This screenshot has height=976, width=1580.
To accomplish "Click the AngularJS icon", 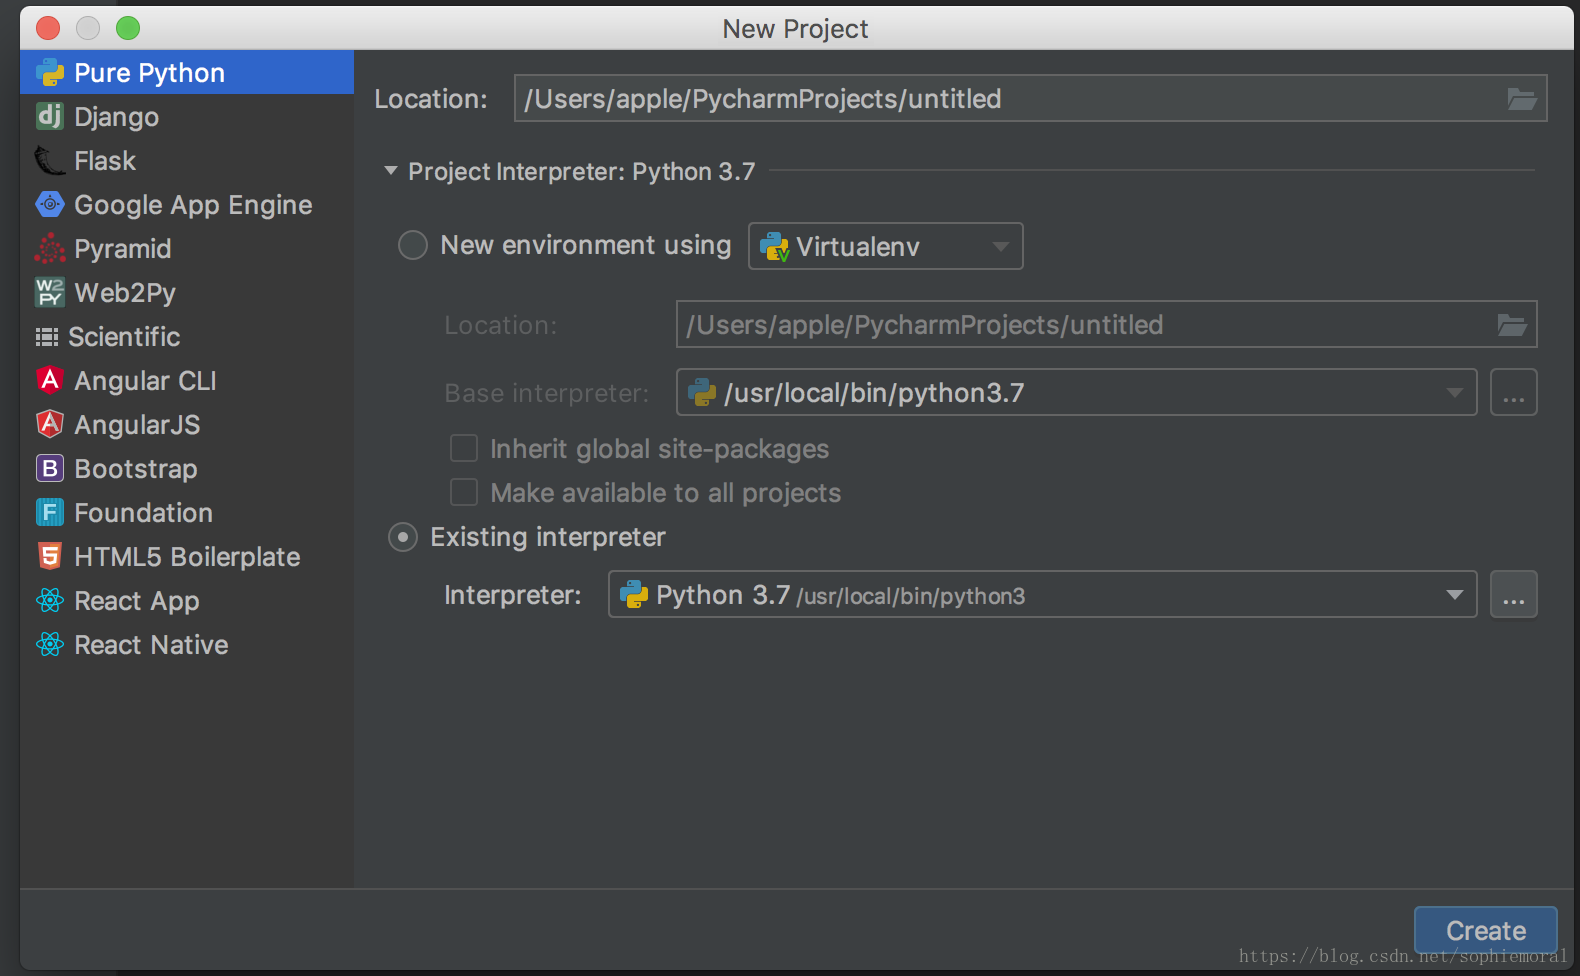I will (x=50, y=424).
